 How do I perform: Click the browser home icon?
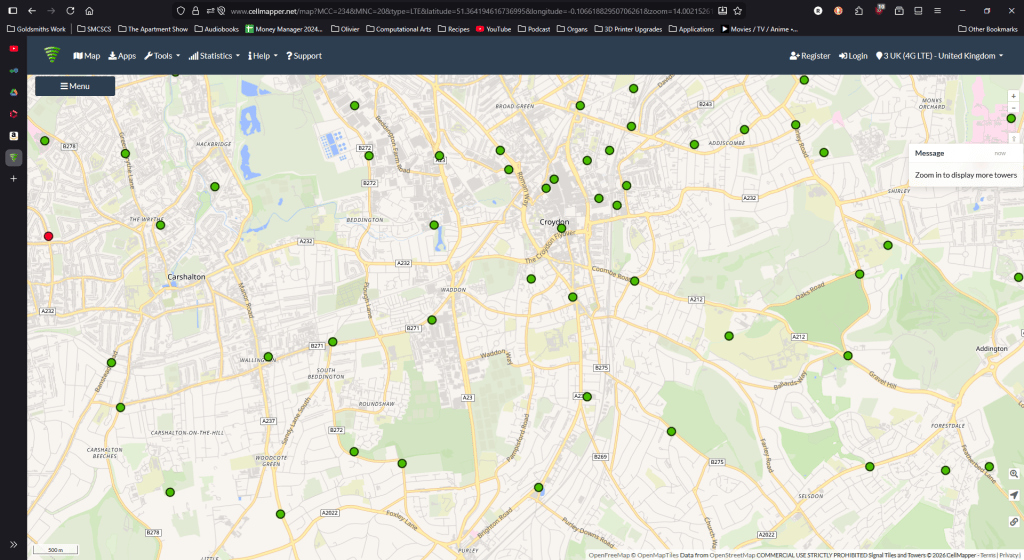coord(89,11)
